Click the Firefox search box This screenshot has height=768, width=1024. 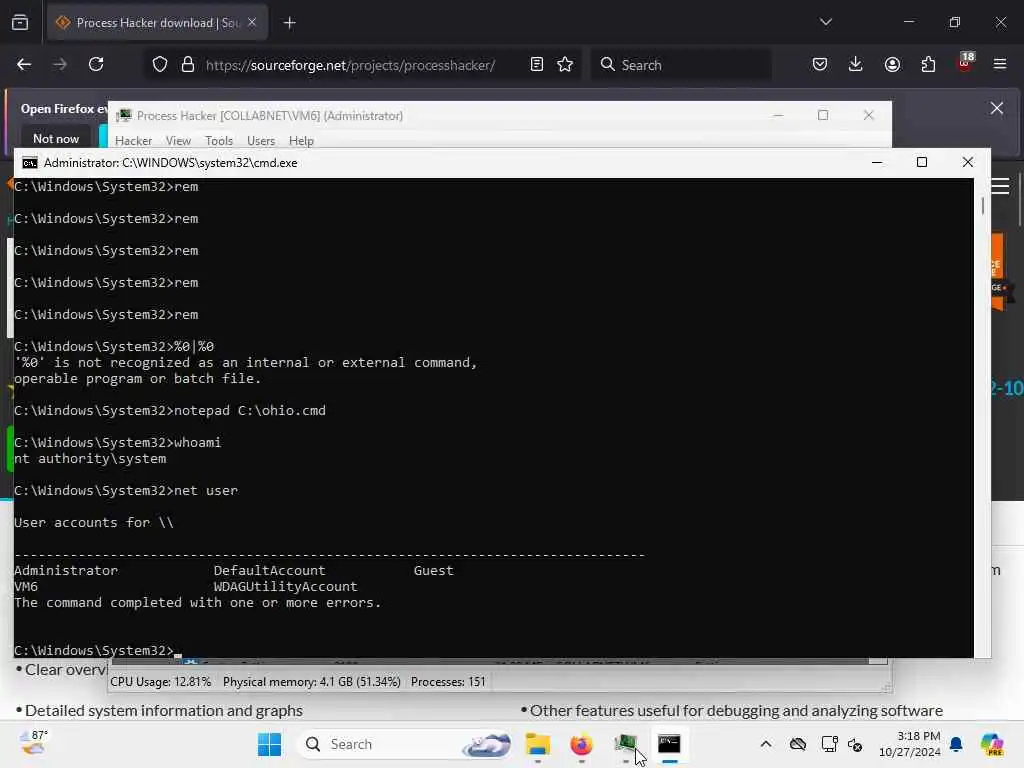(x=681, y=65)
